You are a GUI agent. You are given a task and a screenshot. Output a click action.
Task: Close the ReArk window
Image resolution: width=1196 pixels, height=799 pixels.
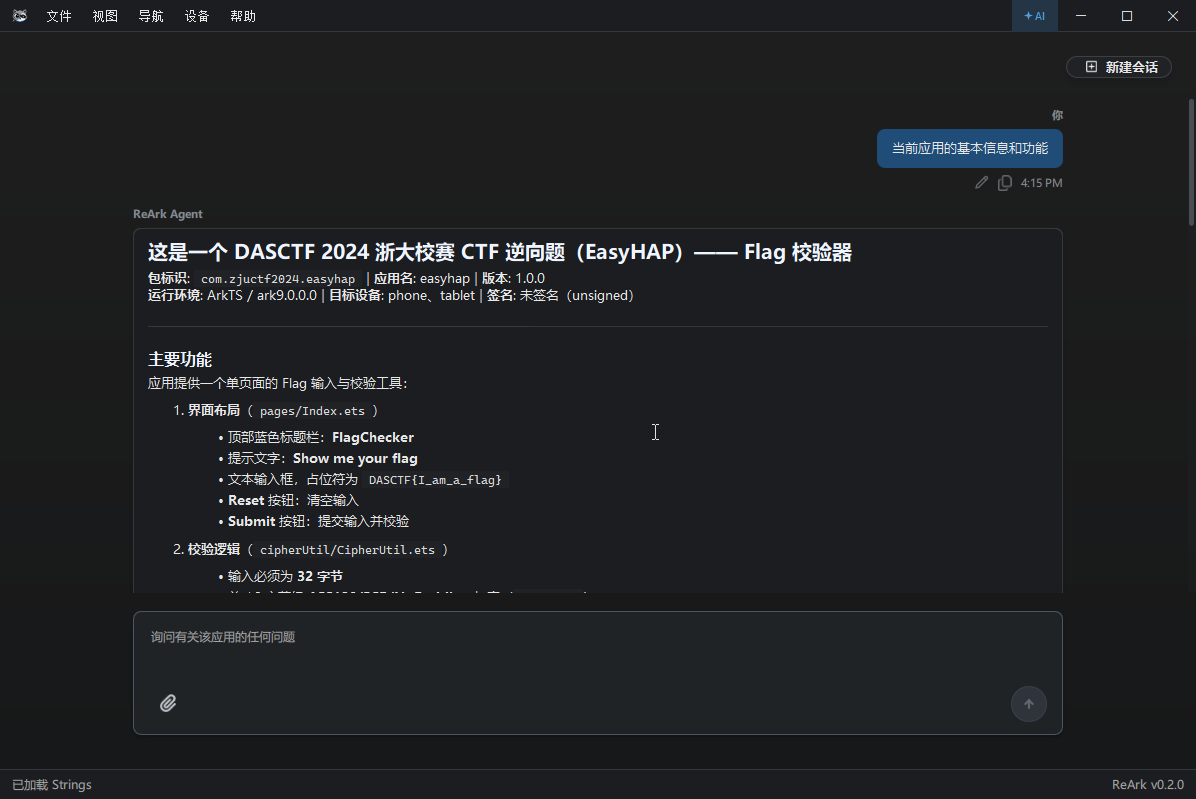point(1172,16)
